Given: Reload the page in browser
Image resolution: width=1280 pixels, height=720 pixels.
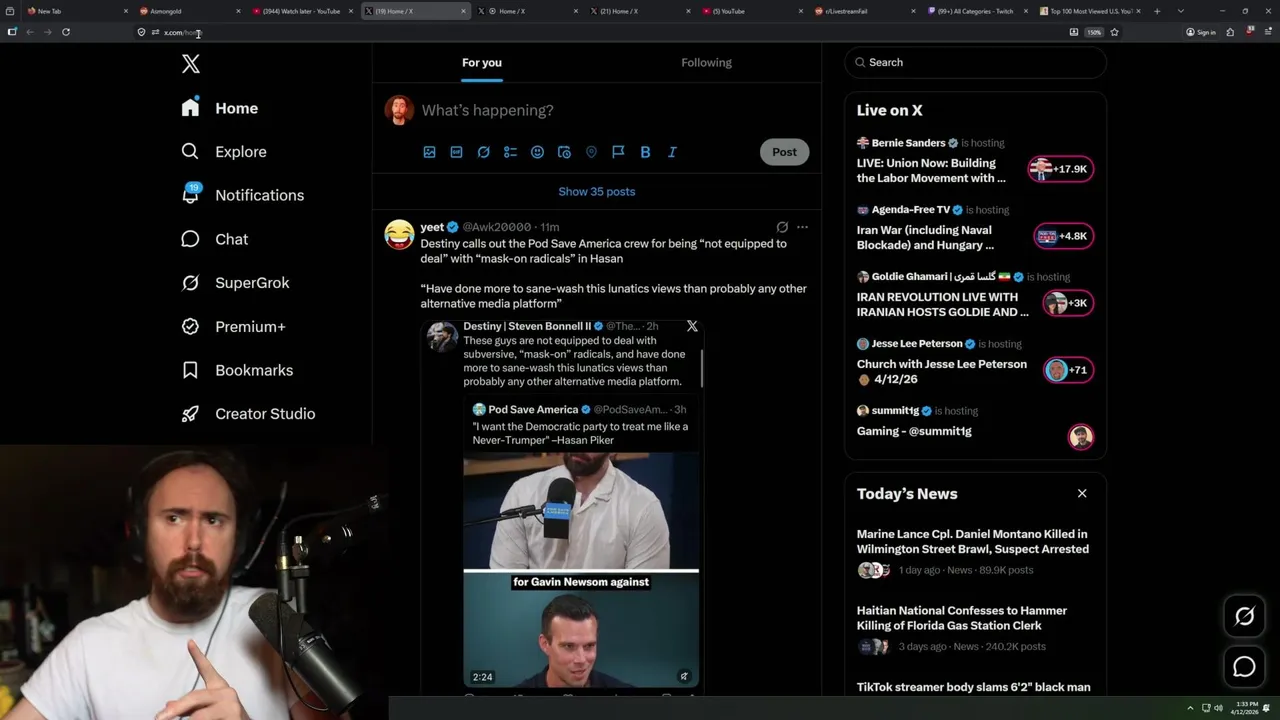Looking at the screenshot, I should tap(66, 32).
